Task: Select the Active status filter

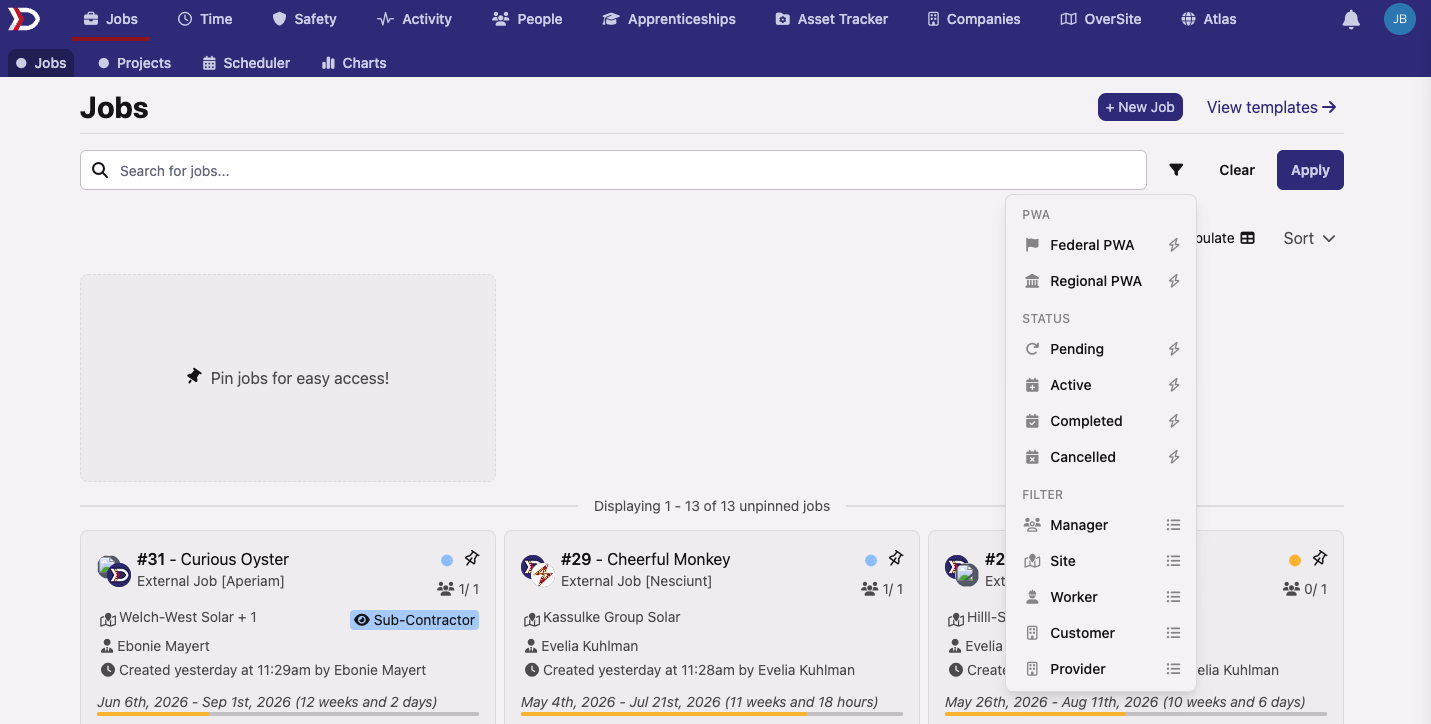Action: point(1103,385)
